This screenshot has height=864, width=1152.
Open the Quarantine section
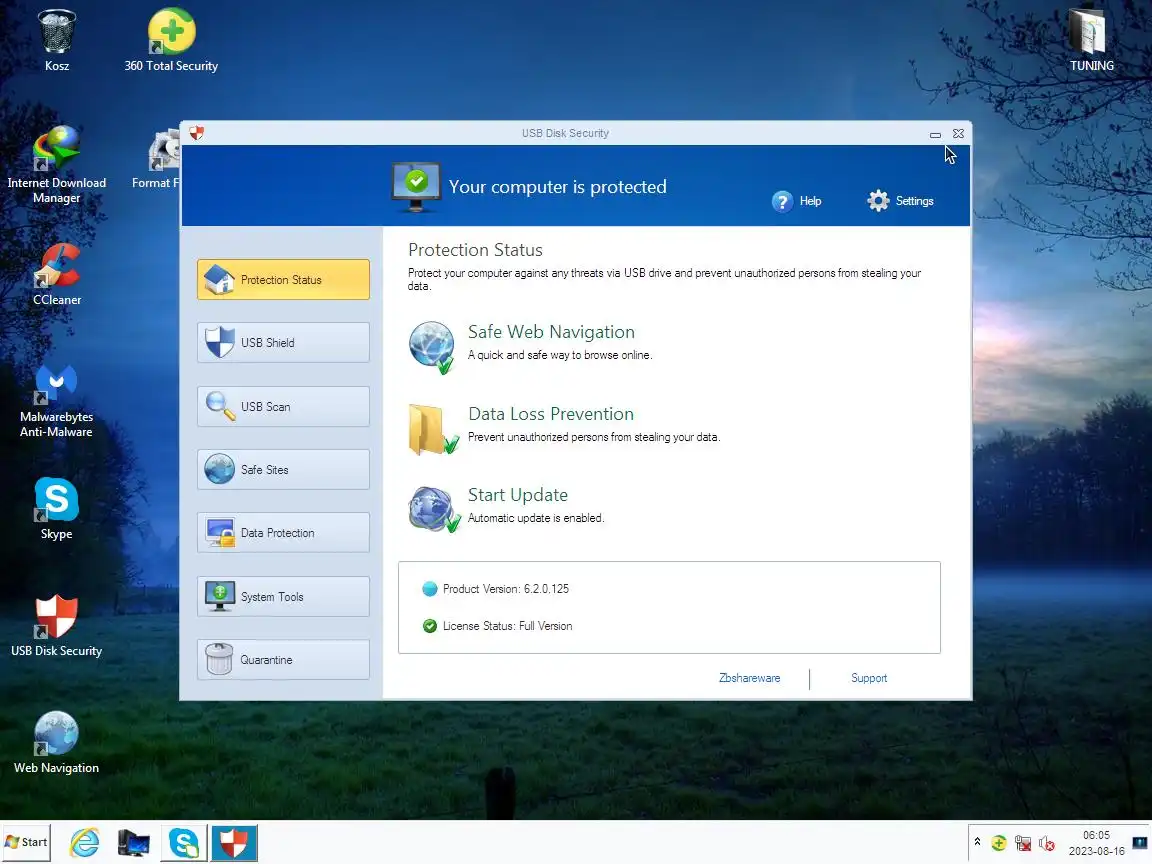point(283,660)
